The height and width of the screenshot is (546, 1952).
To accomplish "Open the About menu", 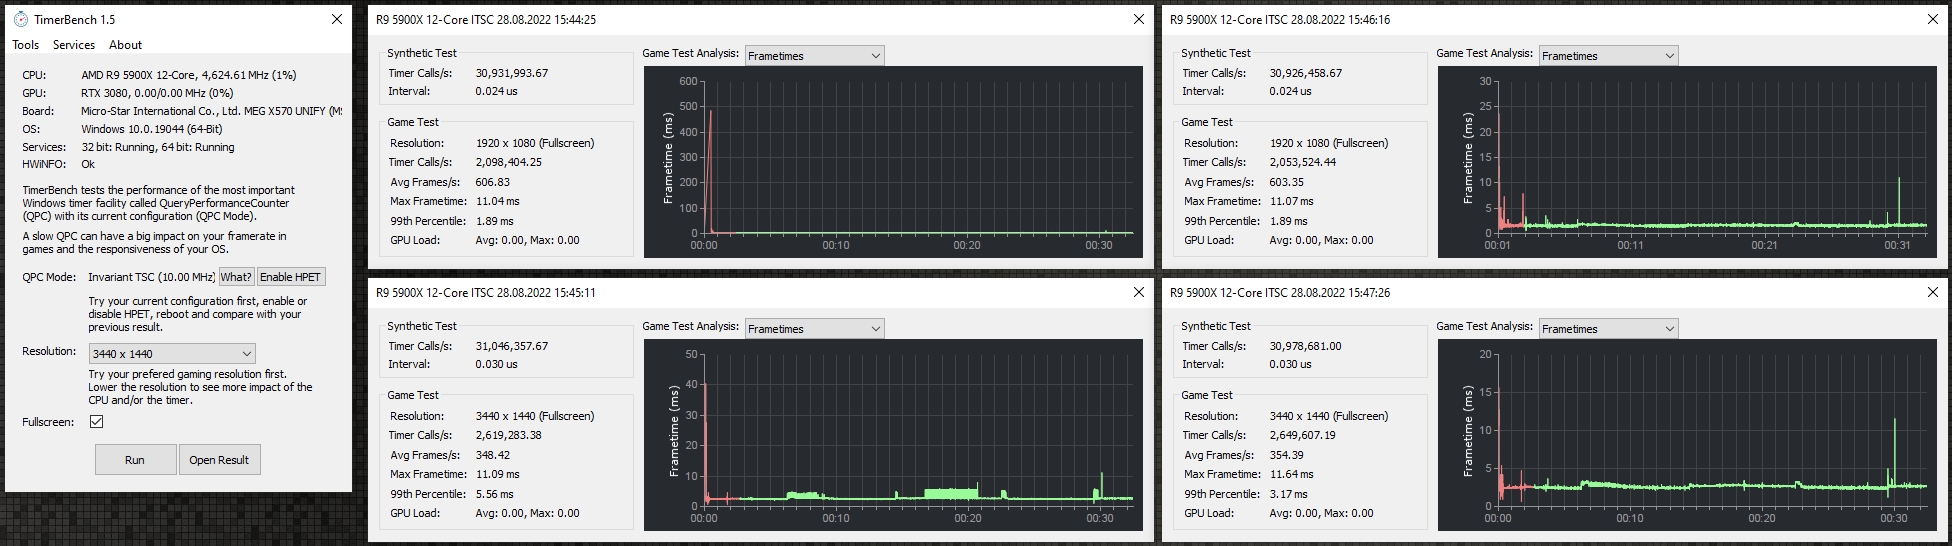I will (x=126, y=45).
